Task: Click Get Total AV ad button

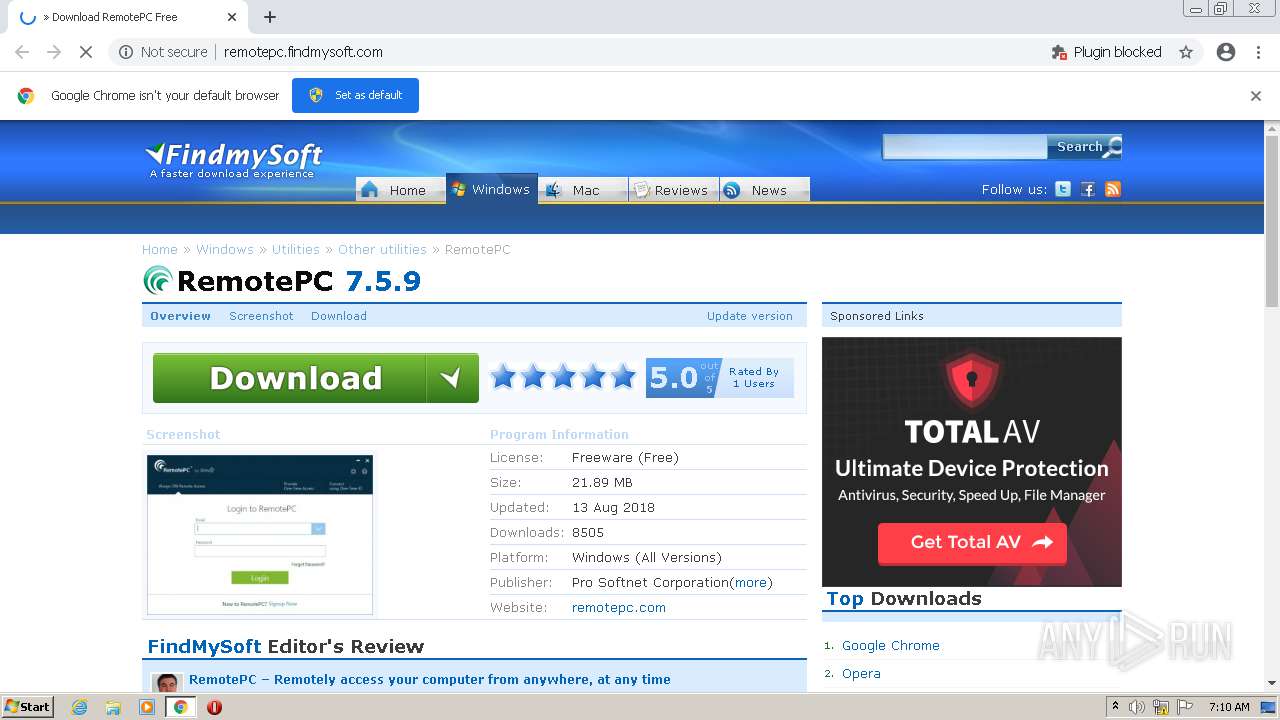Action: (972, 543)
